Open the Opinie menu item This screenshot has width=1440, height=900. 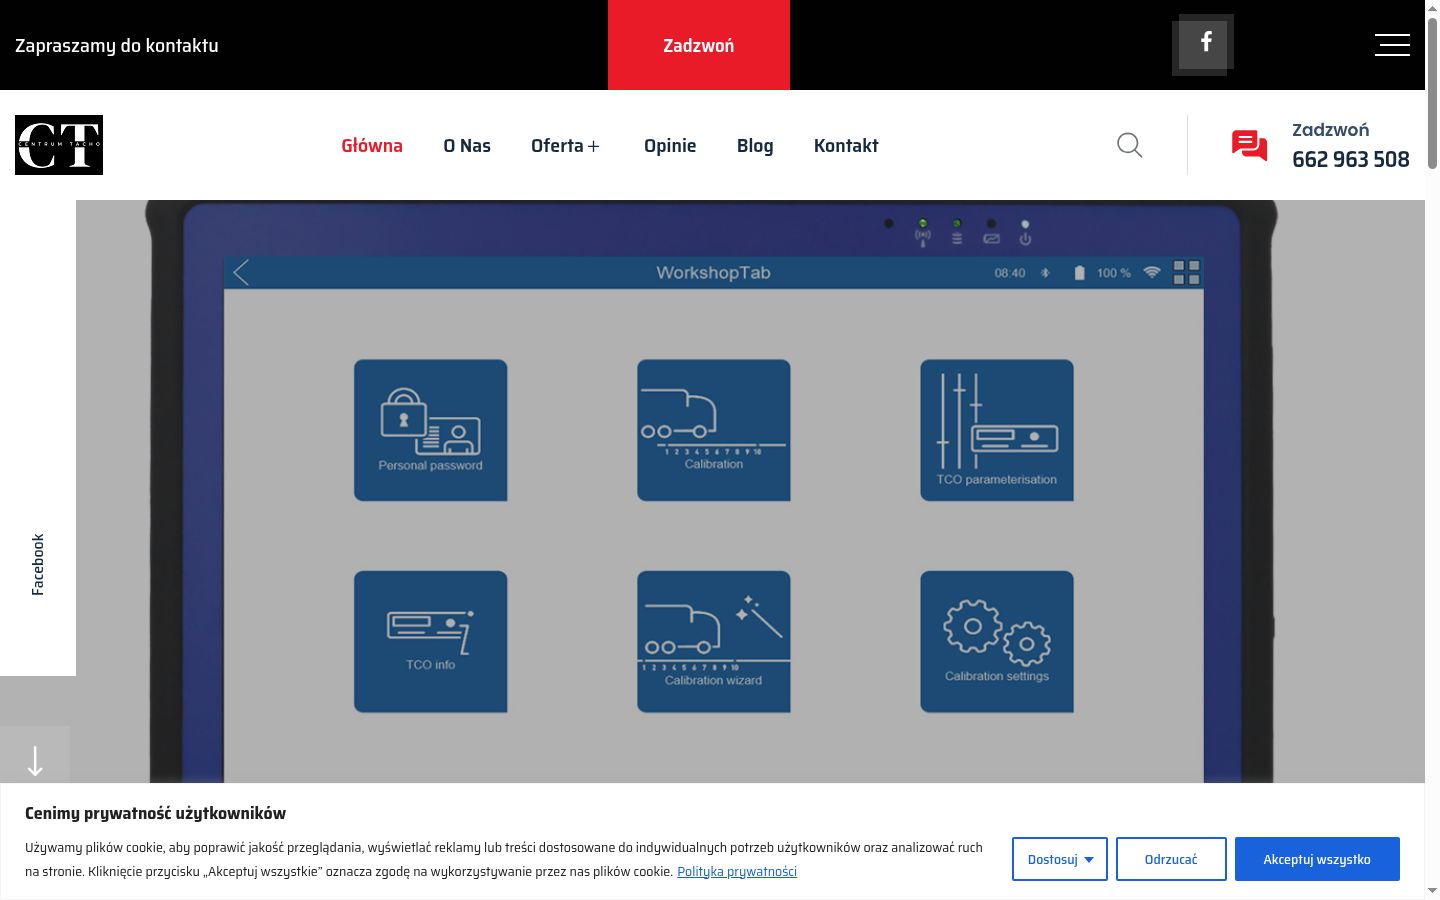pos(670,145)
